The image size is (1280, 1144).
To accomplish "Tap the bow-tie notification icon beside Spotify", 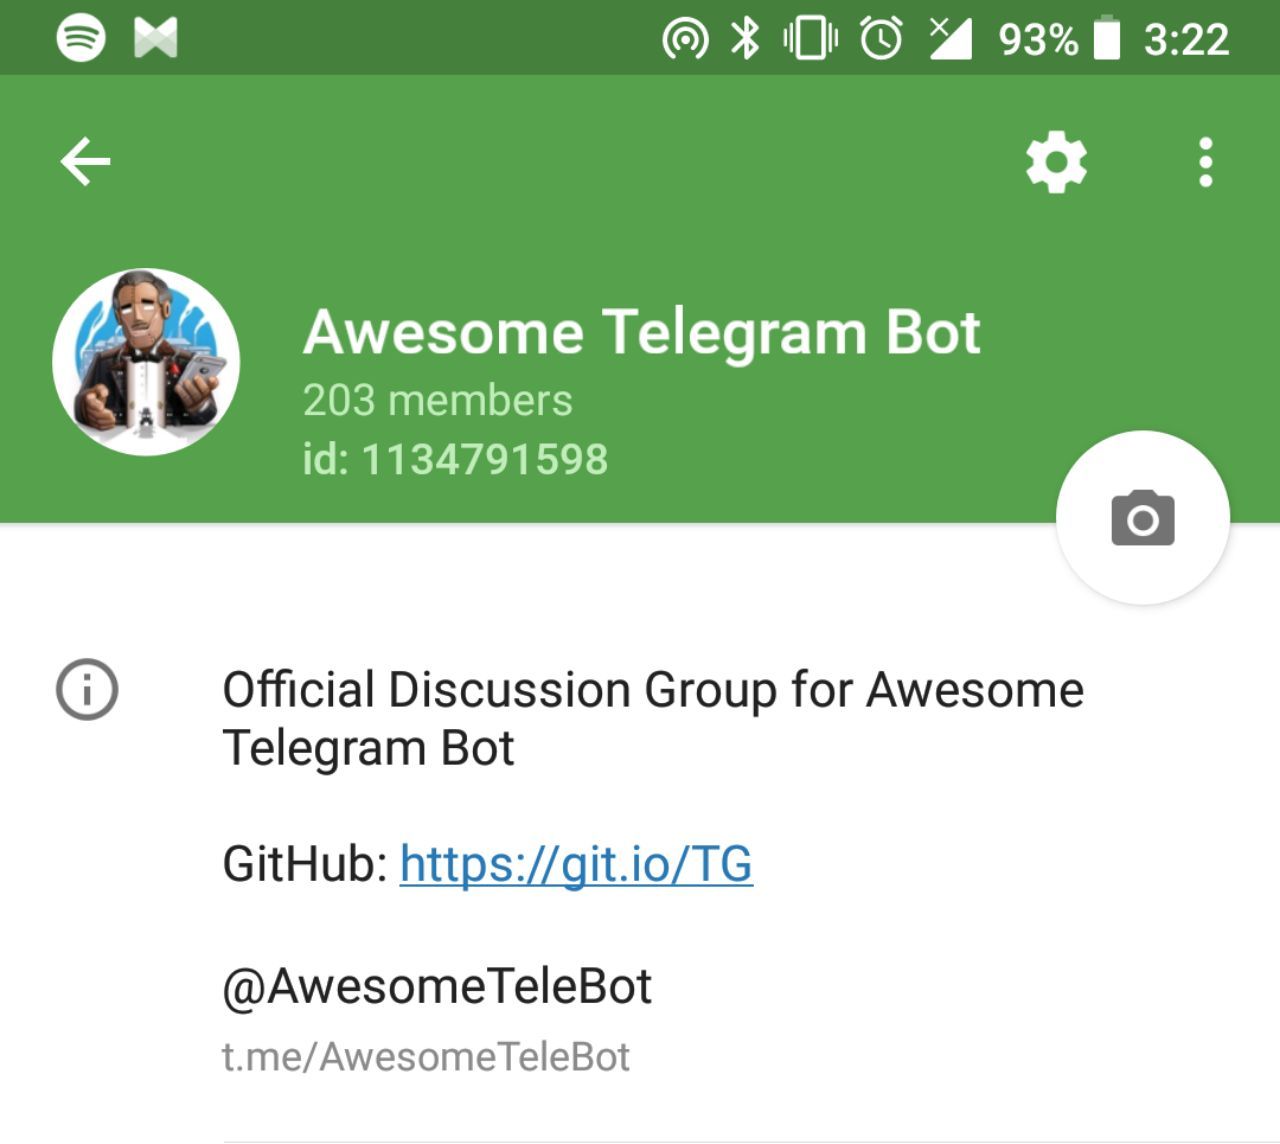I will [156, 38].
